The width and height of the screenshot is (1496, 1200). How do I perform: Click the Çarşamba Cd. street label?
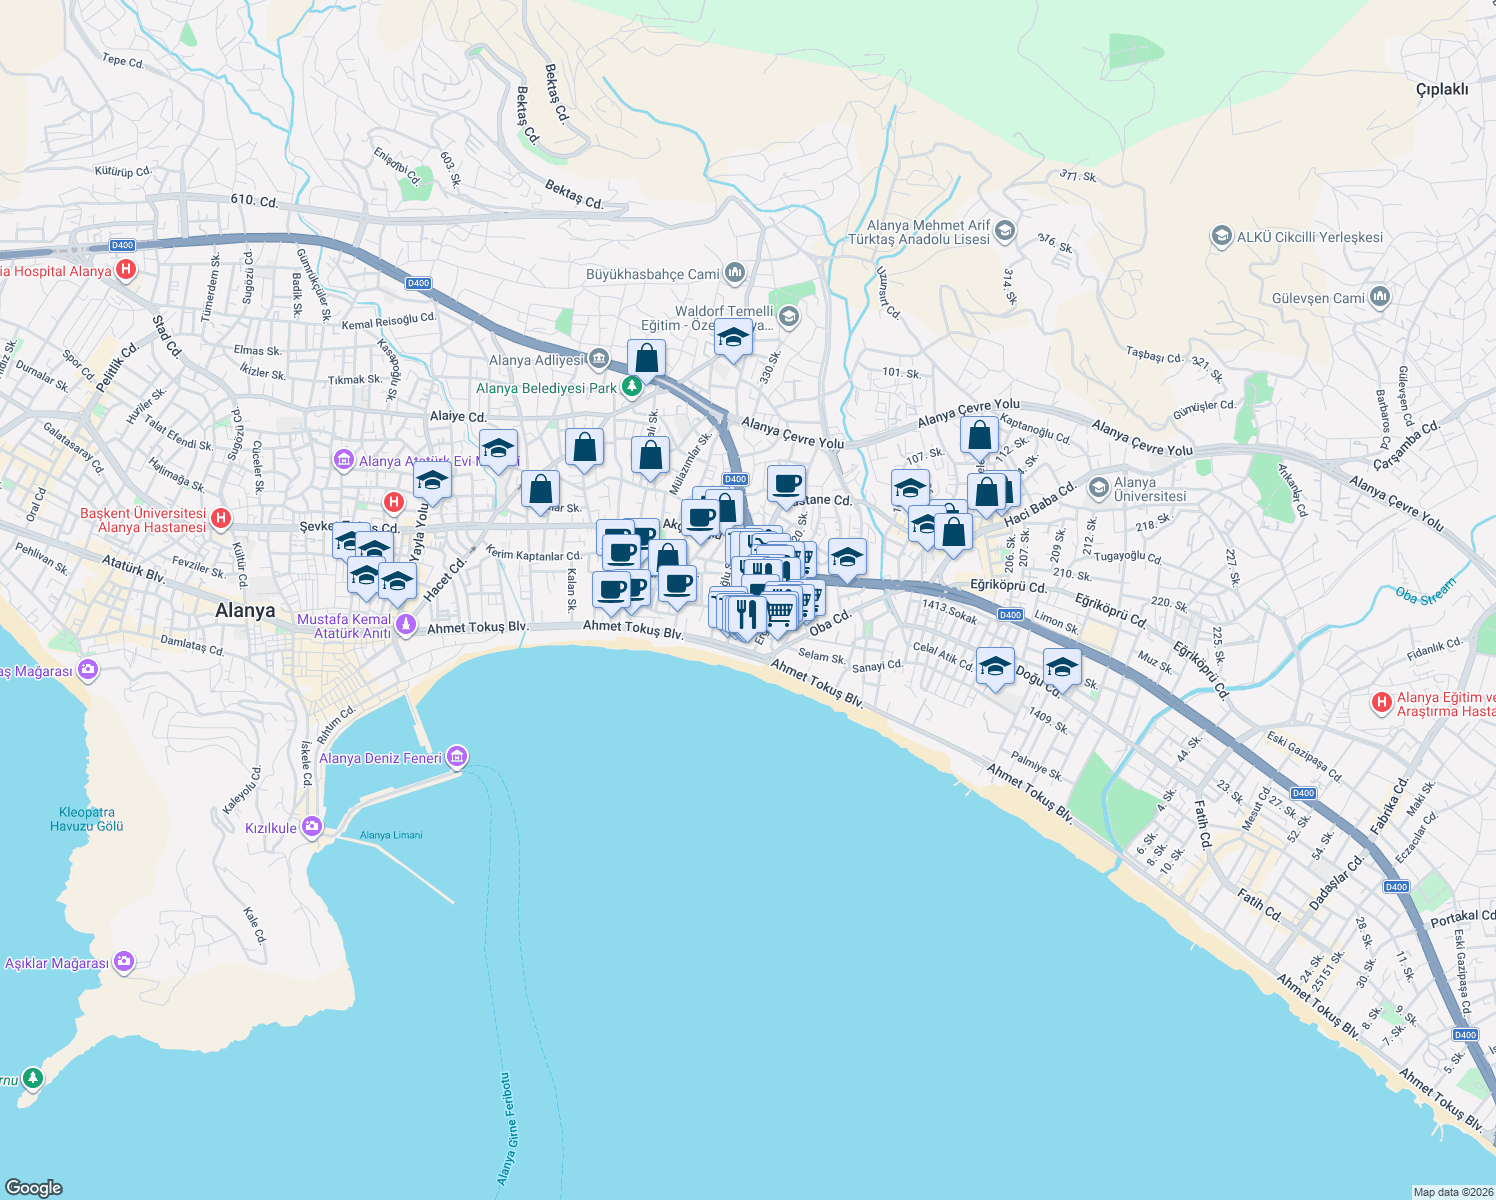[x=1406, y=444]
